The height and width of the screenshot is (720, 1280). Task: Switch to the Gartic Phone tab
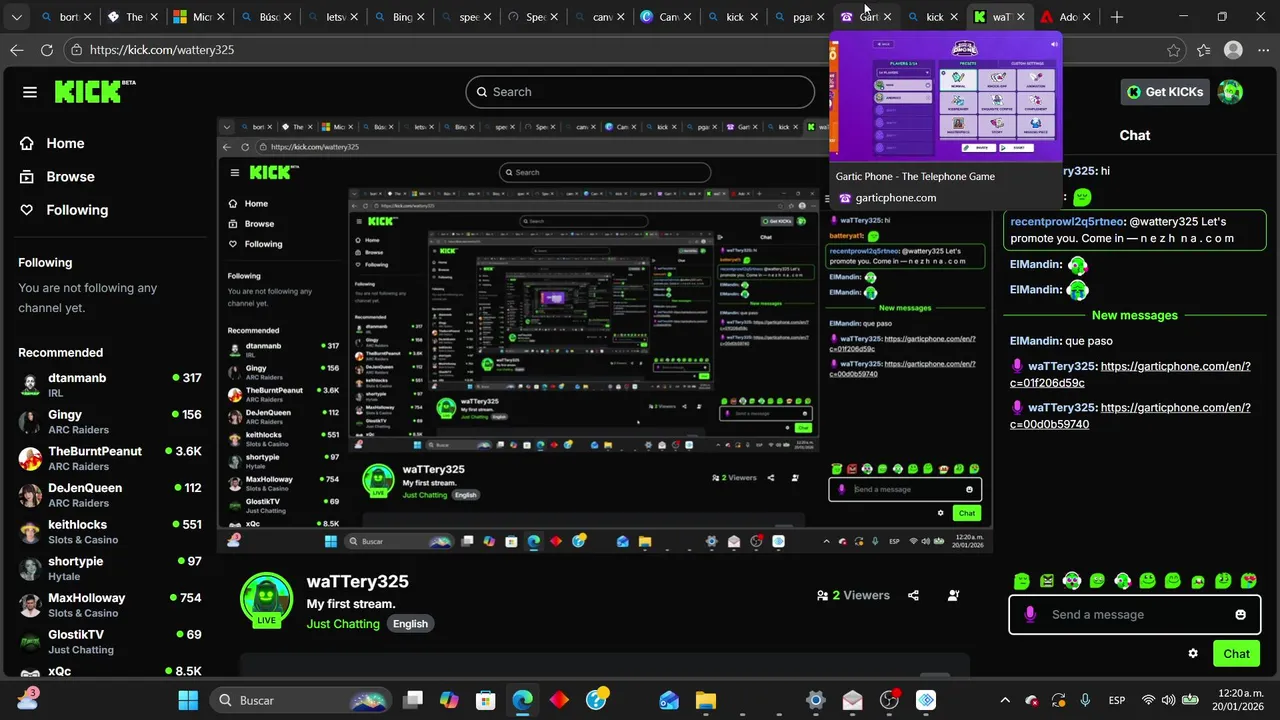click(x=866, y=17)
